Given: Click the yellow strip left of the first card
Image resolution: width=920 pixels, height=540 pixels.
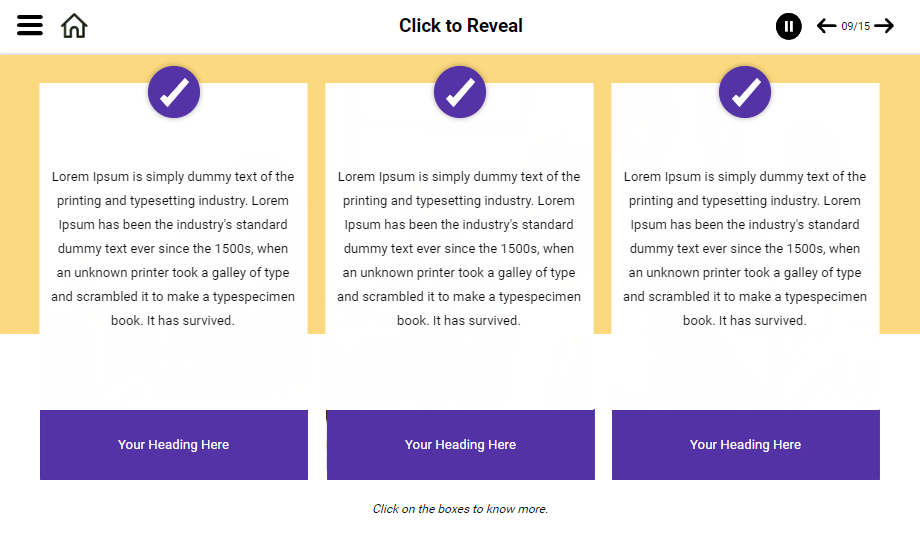Looking at the screenshot, I should click(19, 200).
